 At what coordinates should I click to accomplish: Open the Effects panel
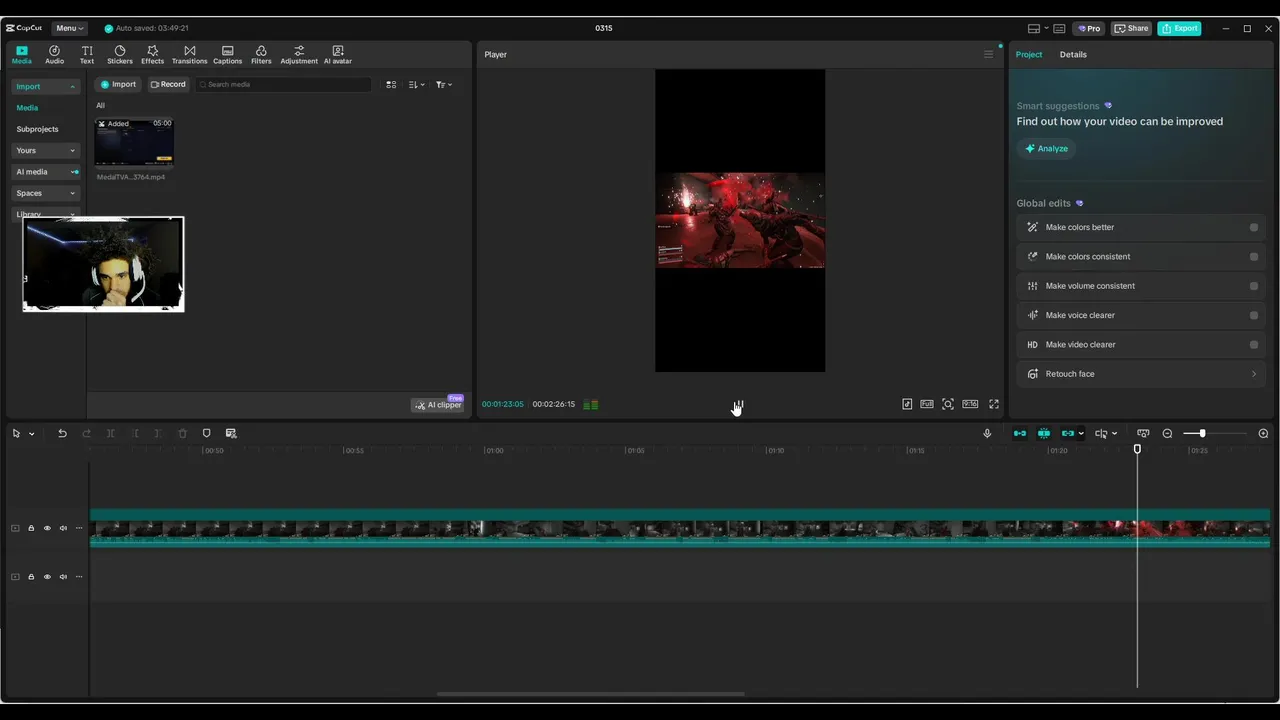click(152, 55)
